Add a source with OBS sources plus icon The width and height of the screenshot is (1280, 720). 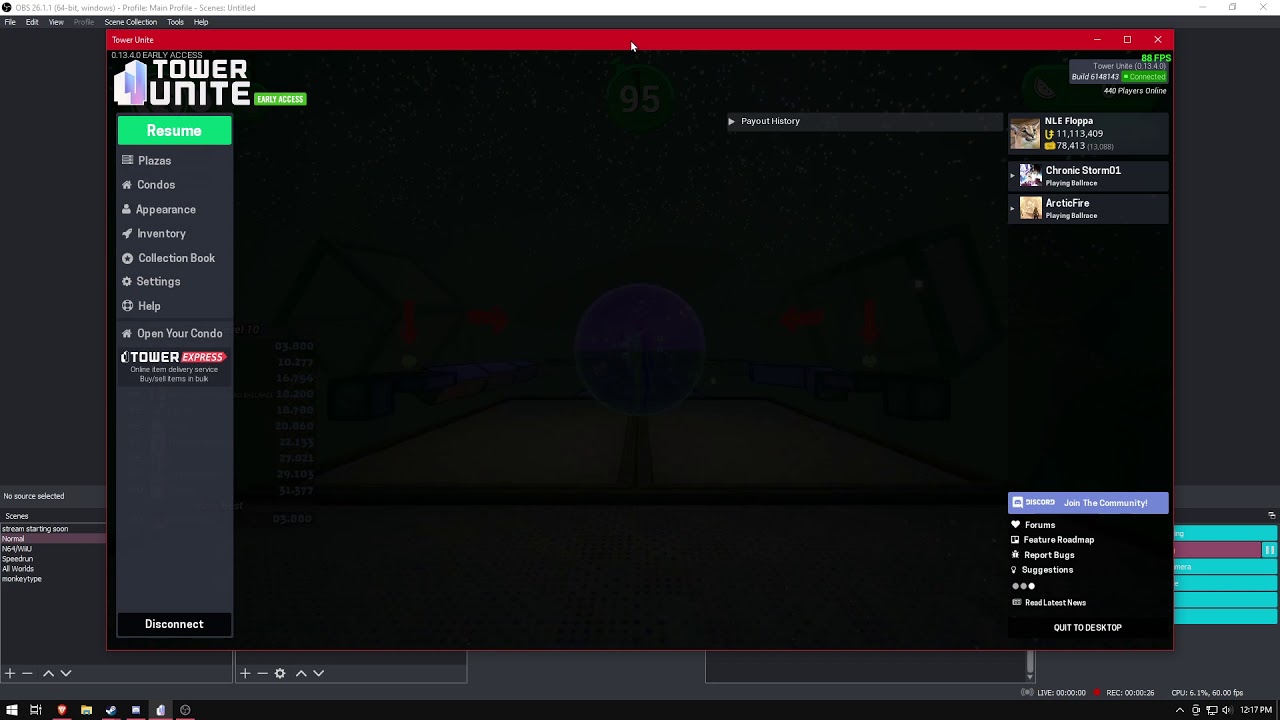(245, 674)
